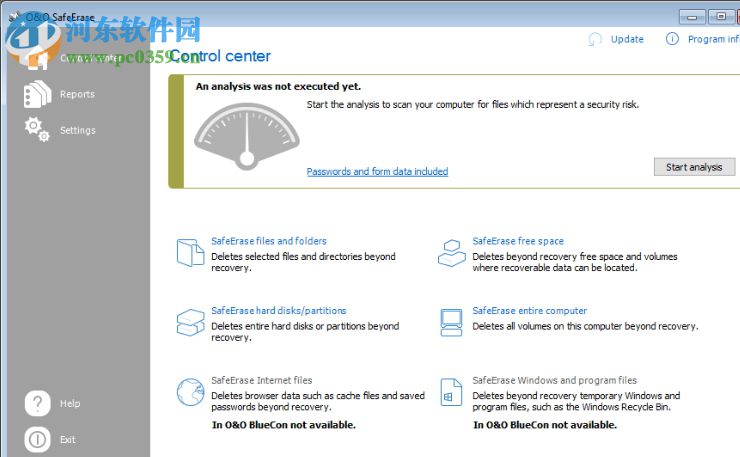Click the Help question mark icon
Image resolution: width=740 pixels, height=457 pixels.
[x=37, y=404]
